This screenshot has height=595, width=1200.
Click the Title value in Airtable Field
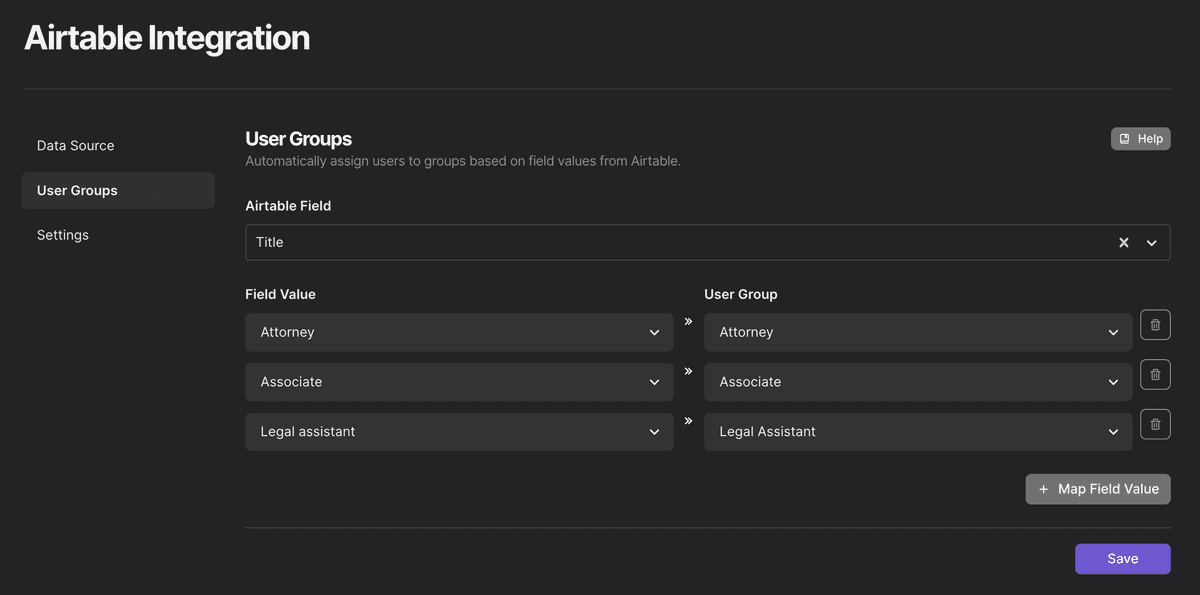(x=270, y=242)
